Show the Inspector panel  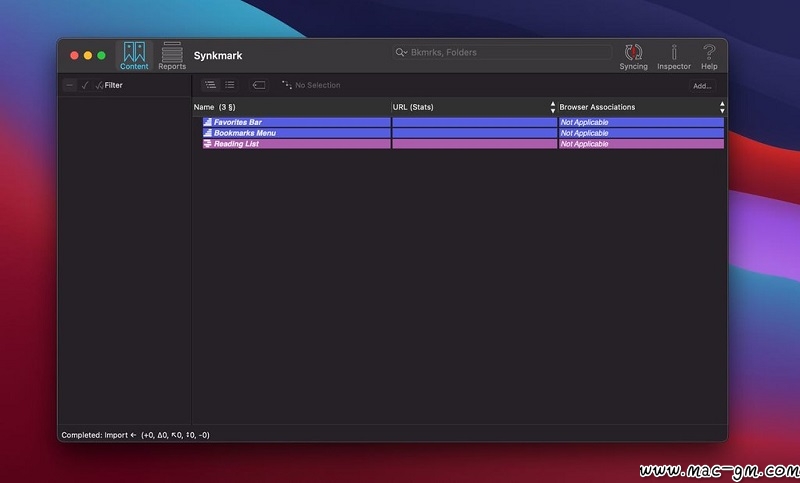(x=673, y=57)
